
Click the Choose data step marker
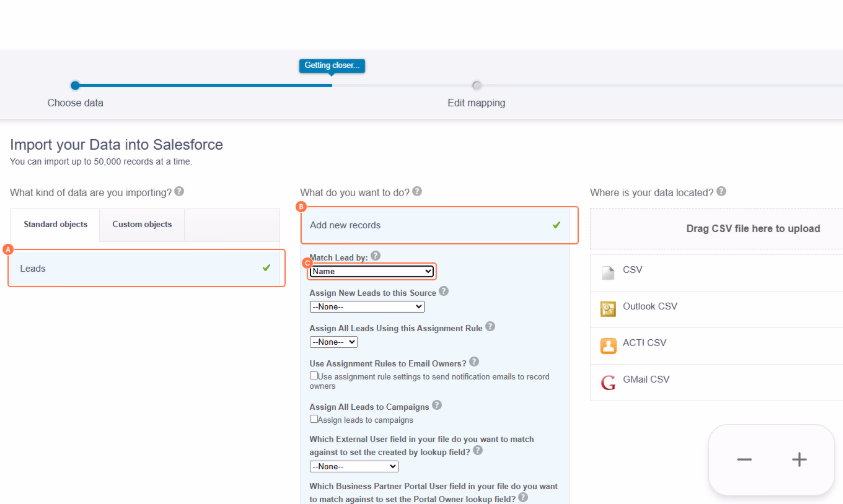(75, 85)
